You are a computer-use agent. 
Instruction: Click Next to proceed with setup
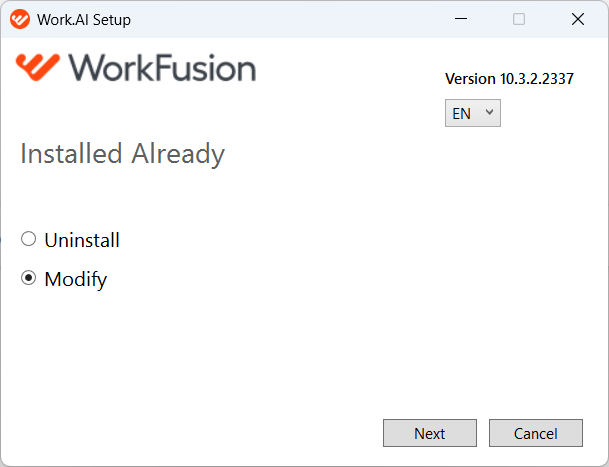click(430, 433)
